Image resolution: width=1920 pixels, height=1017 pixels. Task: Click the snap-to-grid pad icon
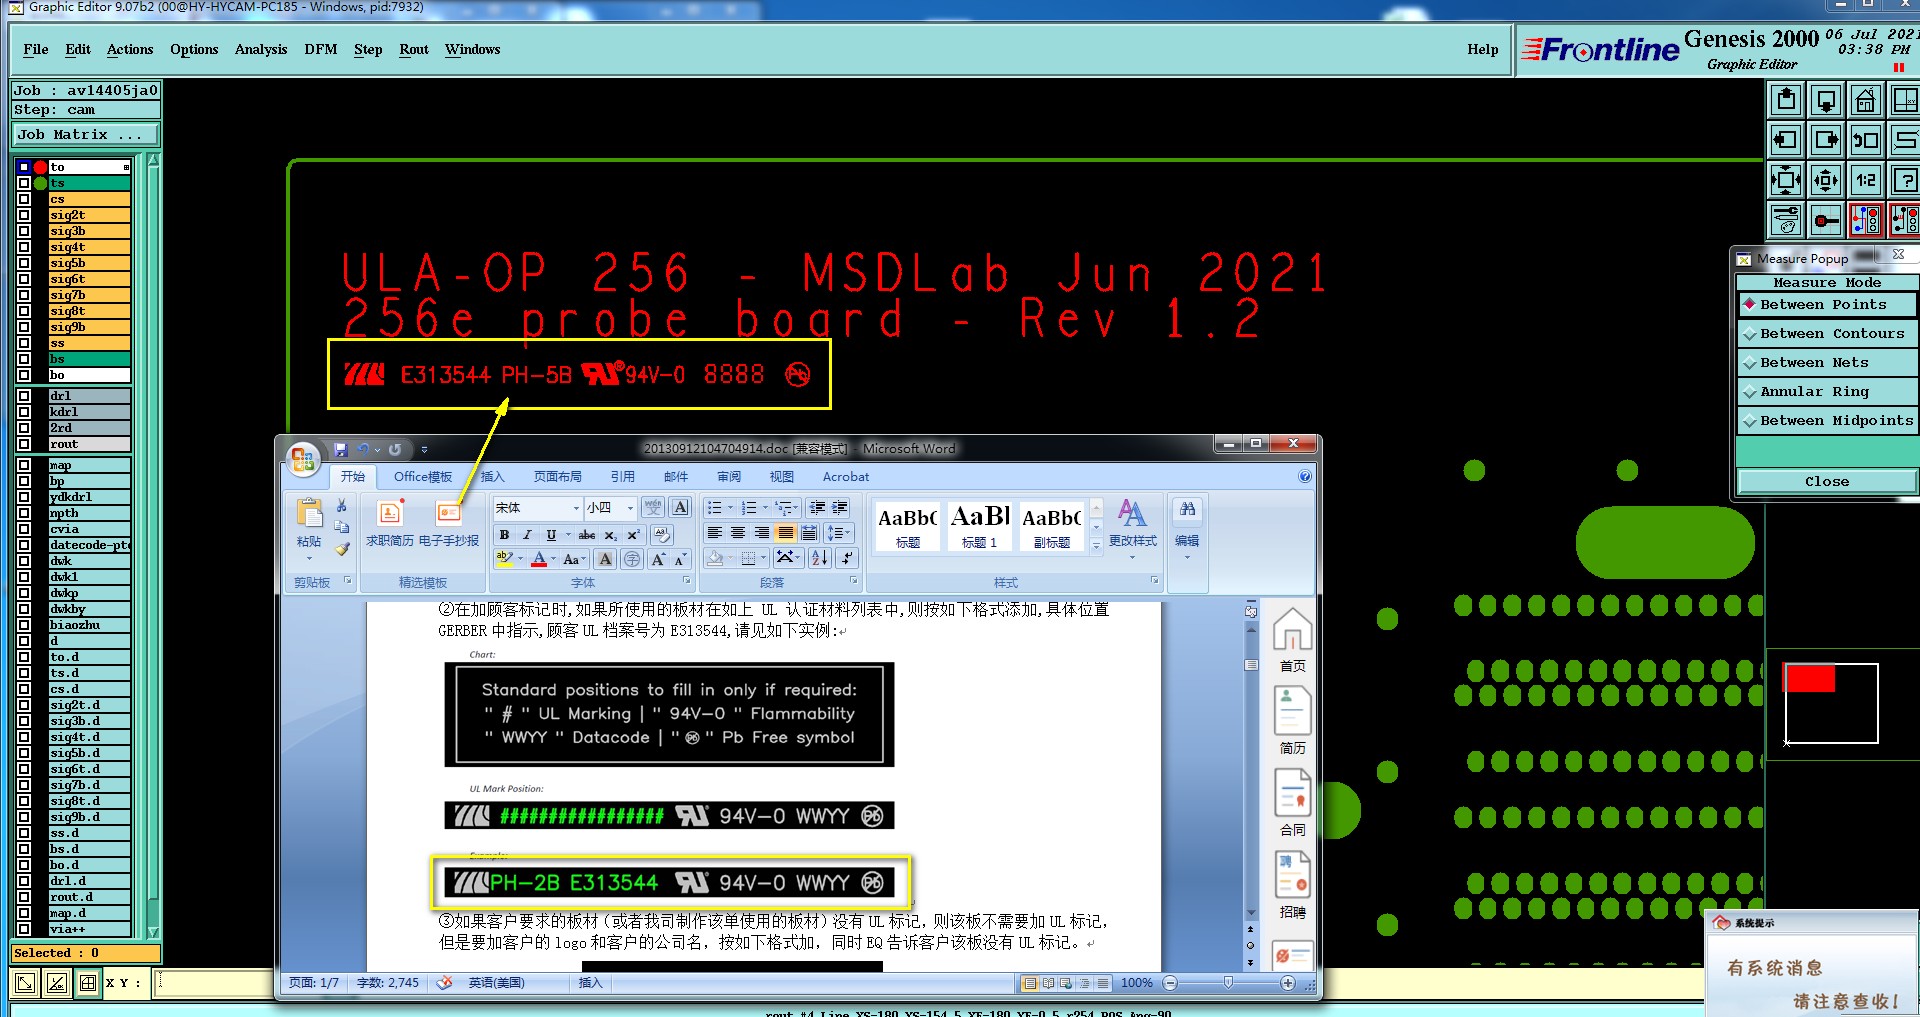pos(1826,220)
